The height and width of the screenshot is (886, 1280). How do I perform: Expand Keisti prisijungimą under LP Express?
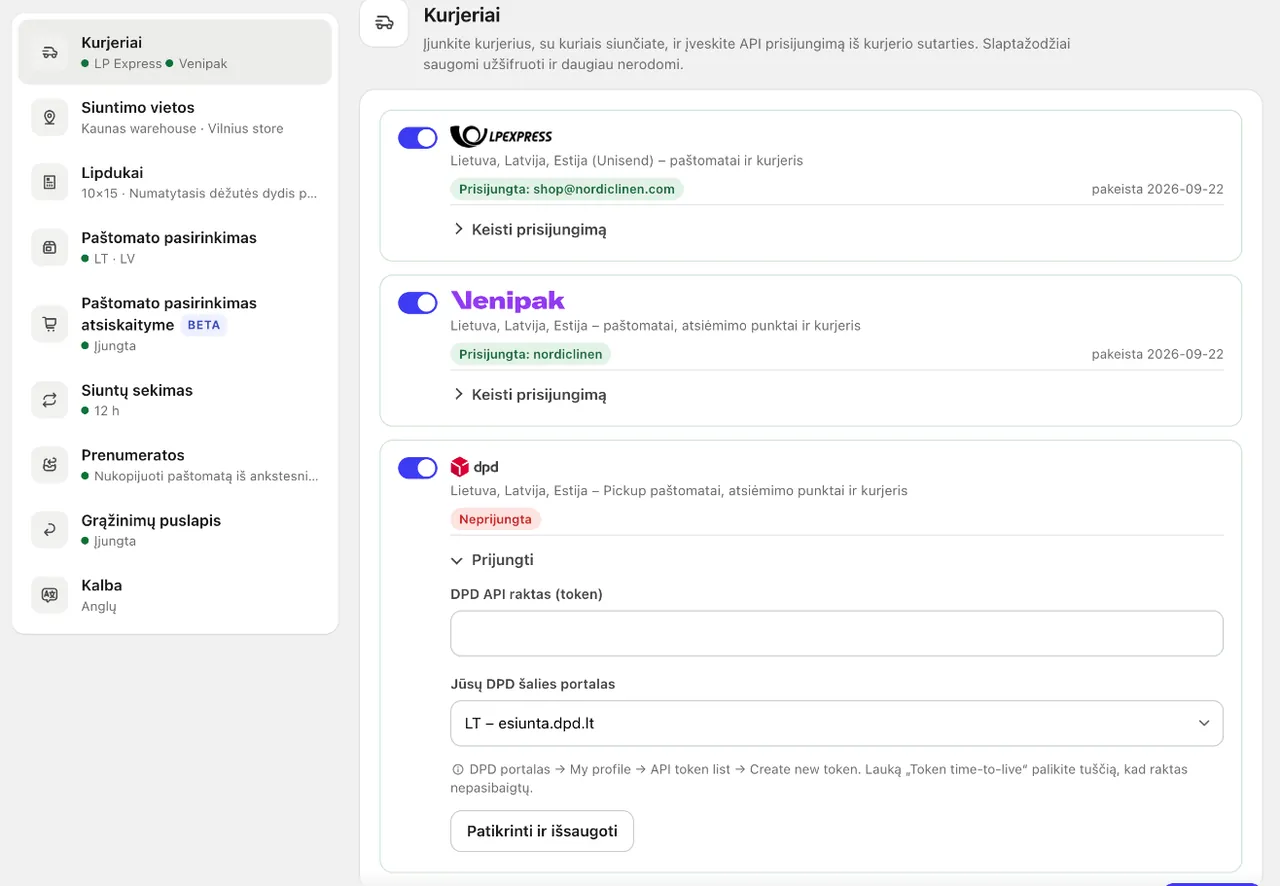click(x=530, y=229)
